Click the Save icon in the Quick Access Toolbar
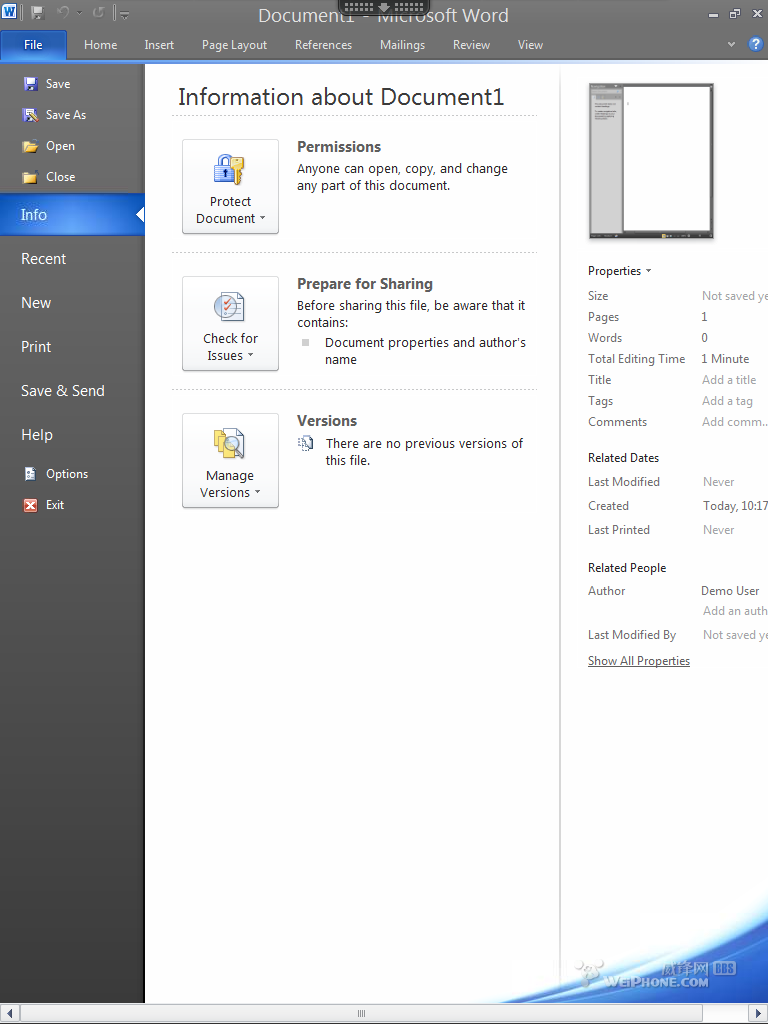Viewport: 768px width, 1024px height. click(37, 13)
